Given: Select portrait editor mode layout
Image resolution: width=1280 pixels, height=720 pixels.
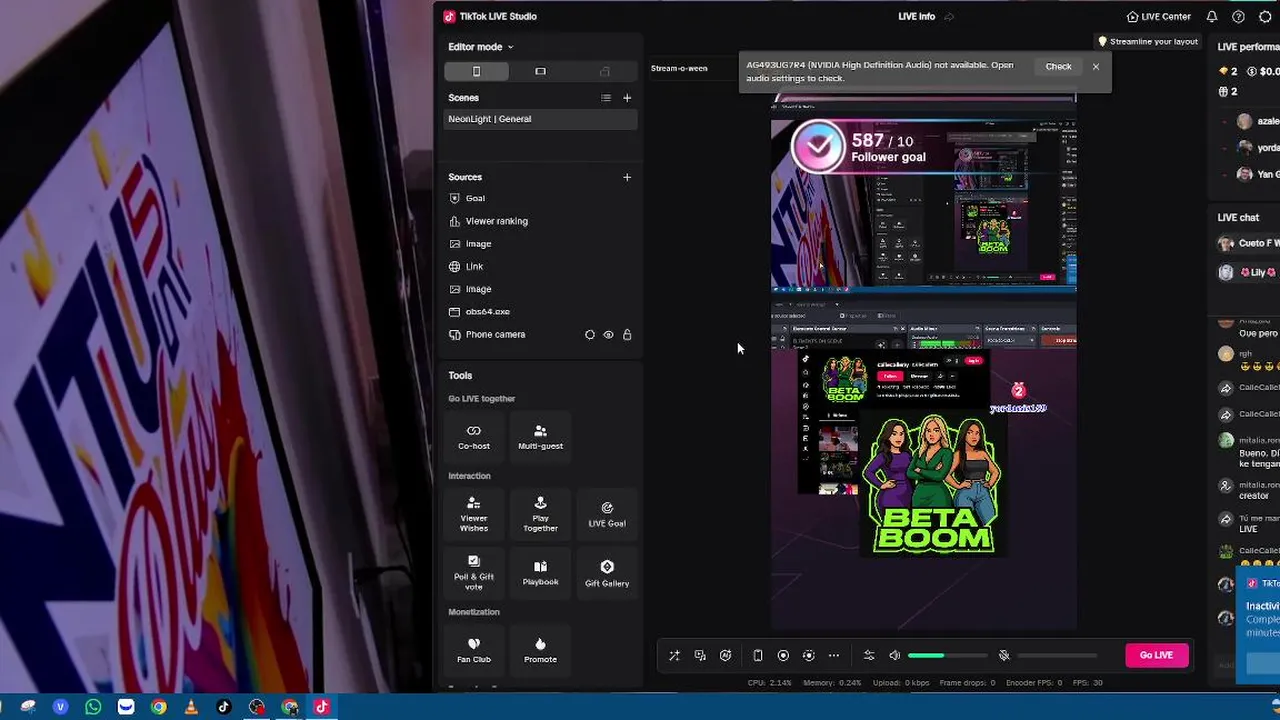Looking at the screenshot, I should [x=476, y=71].
